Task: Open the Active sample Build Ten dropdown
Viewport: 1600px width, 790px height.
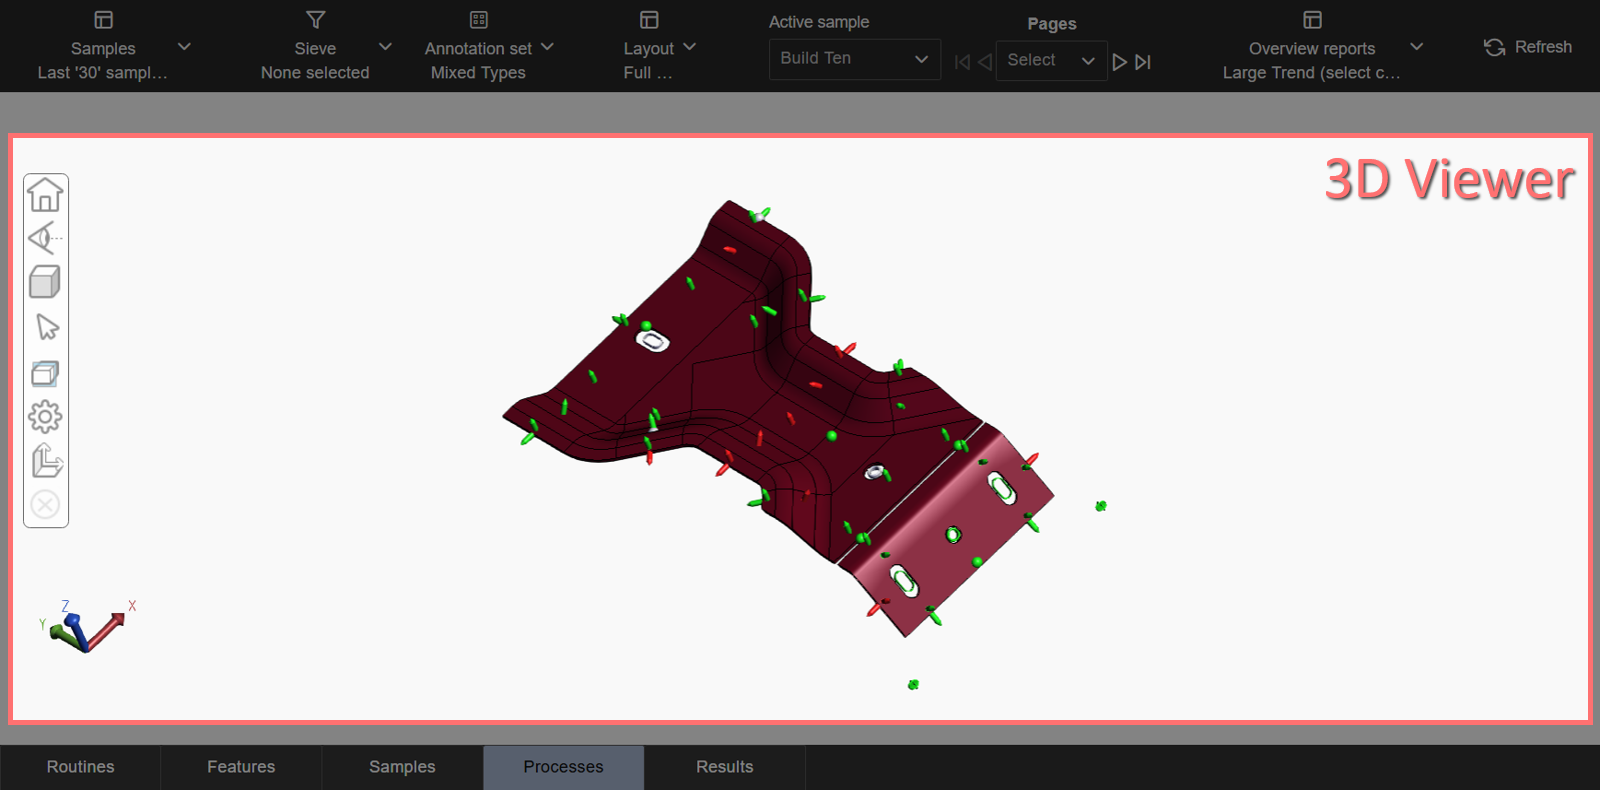Action: point(854,59)
